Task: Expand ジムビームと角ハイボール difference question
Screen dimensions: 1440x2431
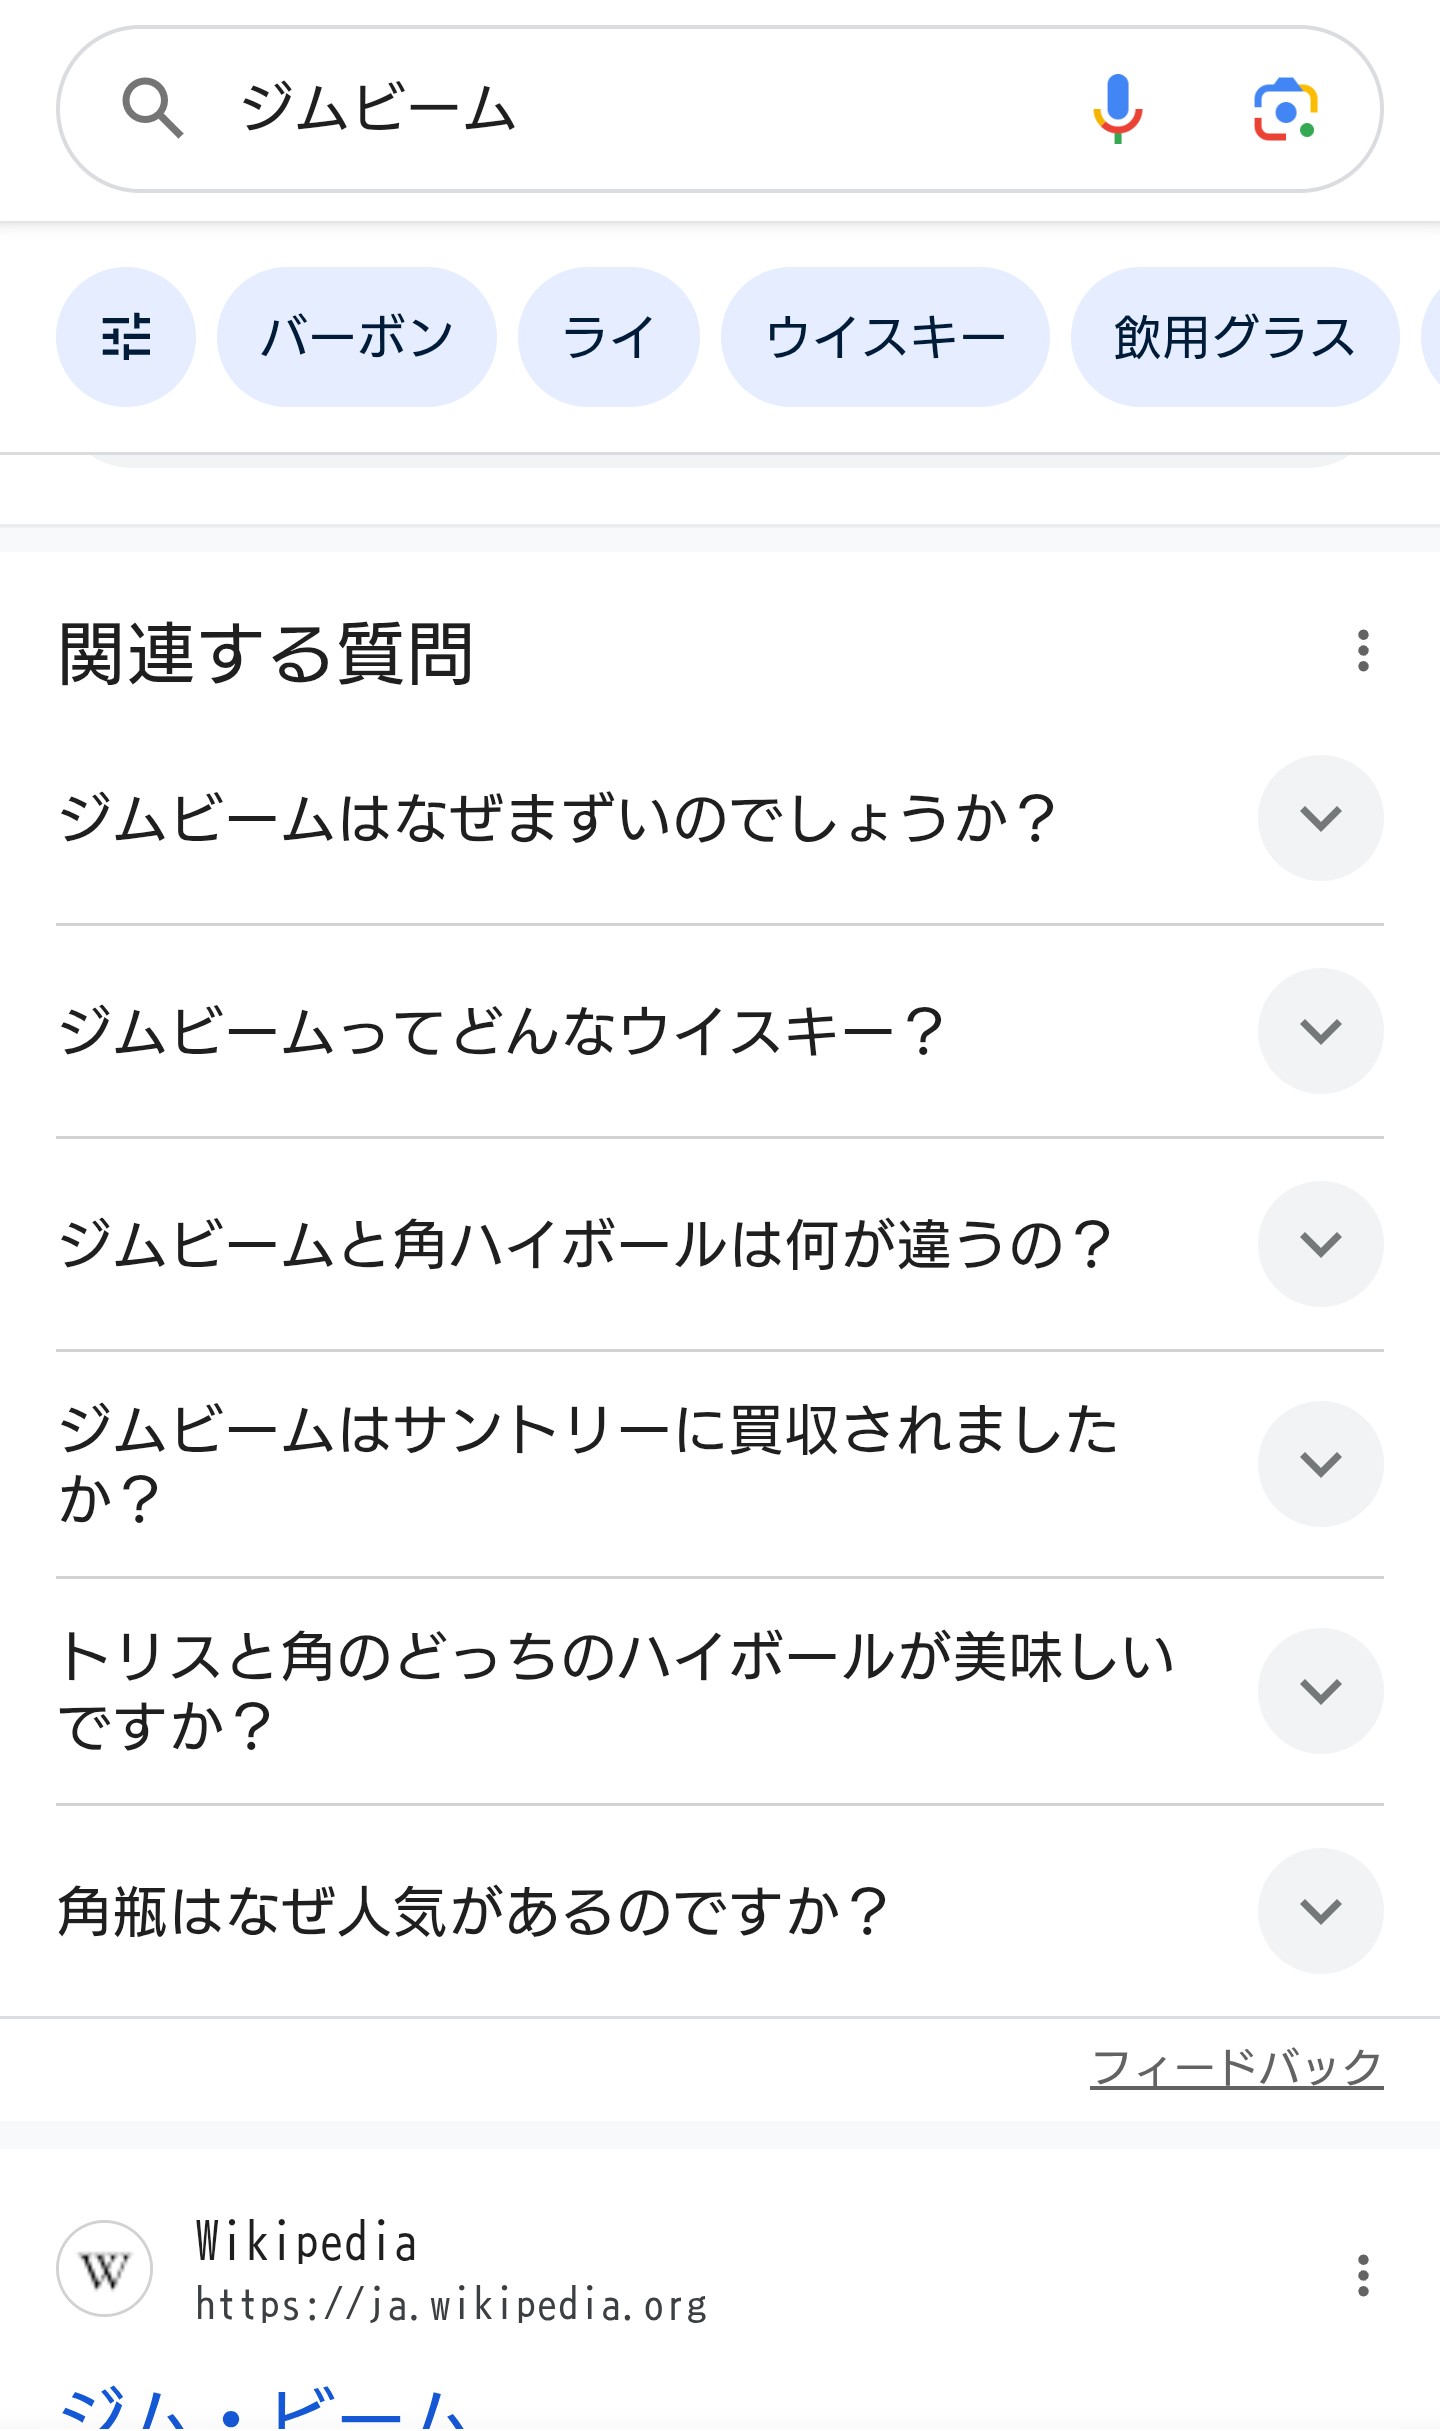Action: point(1320,1244)
